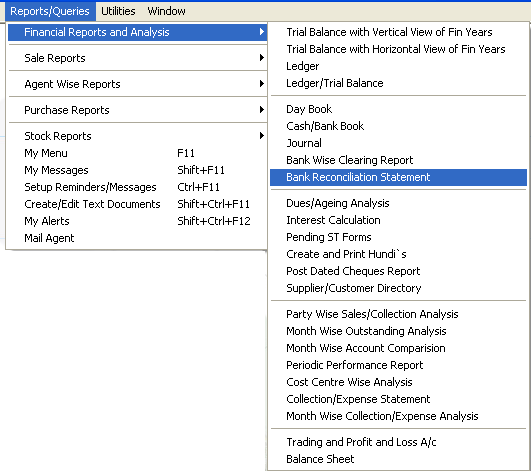Expand Financial Reports and Analysis submenu
531x471 pixels.
point(137,32)
